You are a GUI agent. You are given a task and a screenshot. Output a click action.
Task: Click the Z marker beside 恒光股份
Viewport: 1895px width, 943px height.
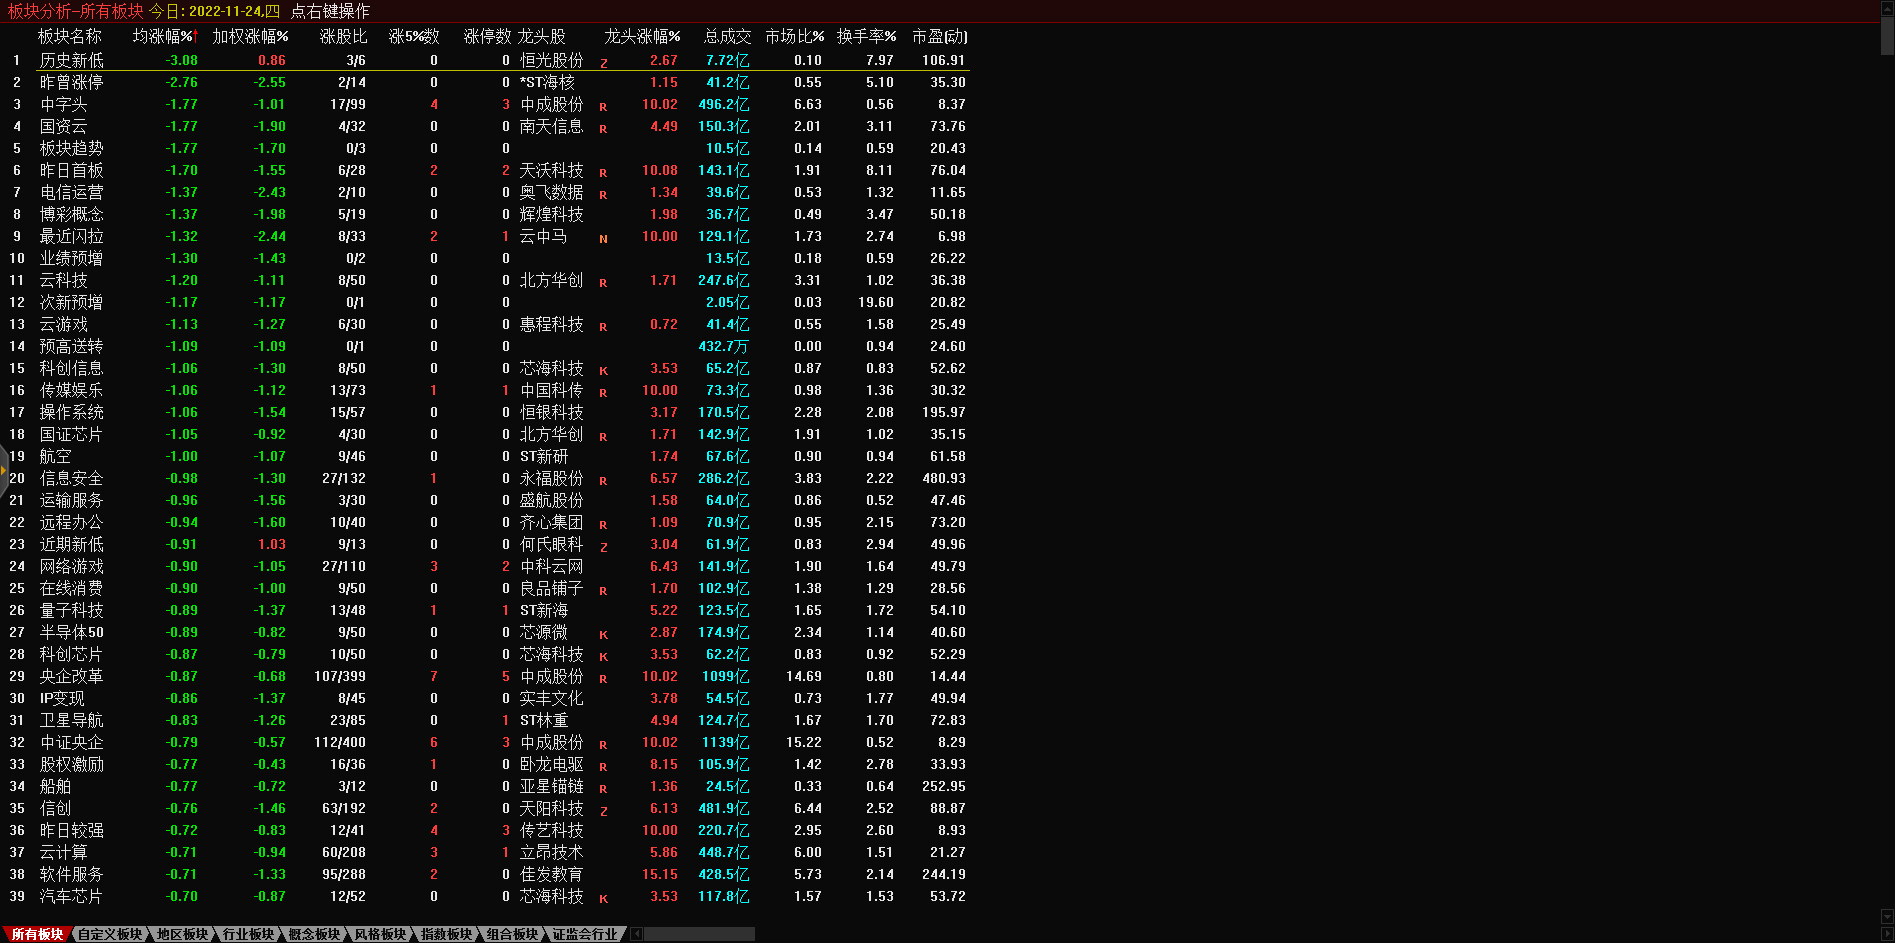(x=603, y=62)
